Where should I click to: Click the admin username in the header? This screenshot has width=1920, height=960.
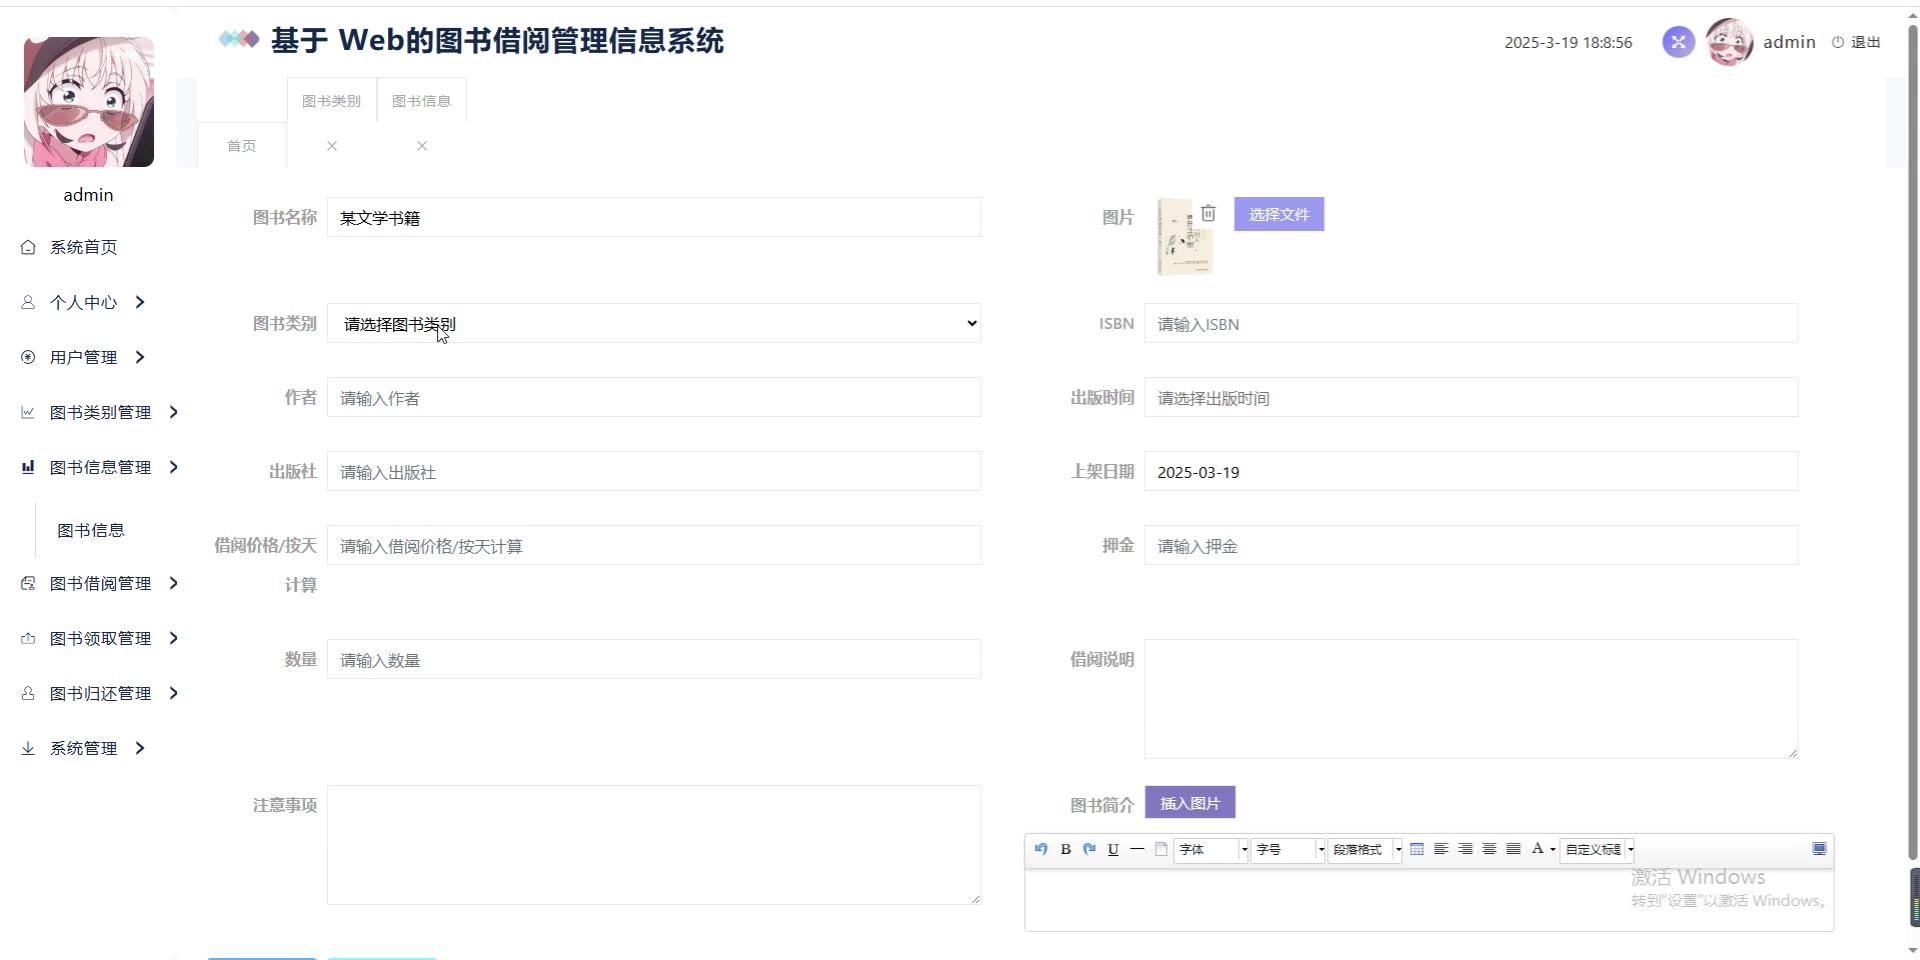point(1789,42)
